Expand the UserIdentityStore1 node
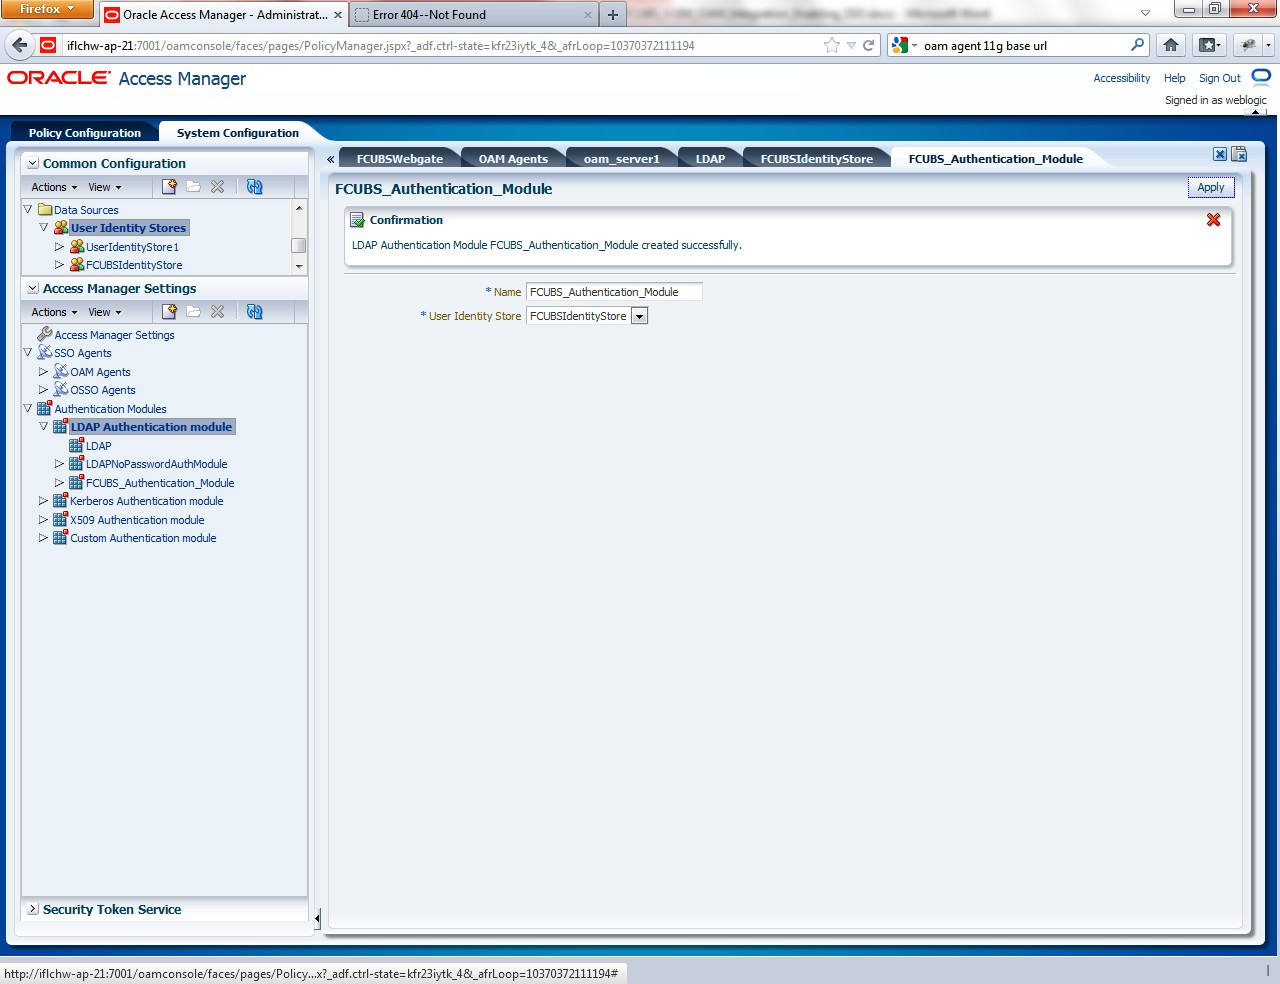1280x984 pixels. pos(60,246)
